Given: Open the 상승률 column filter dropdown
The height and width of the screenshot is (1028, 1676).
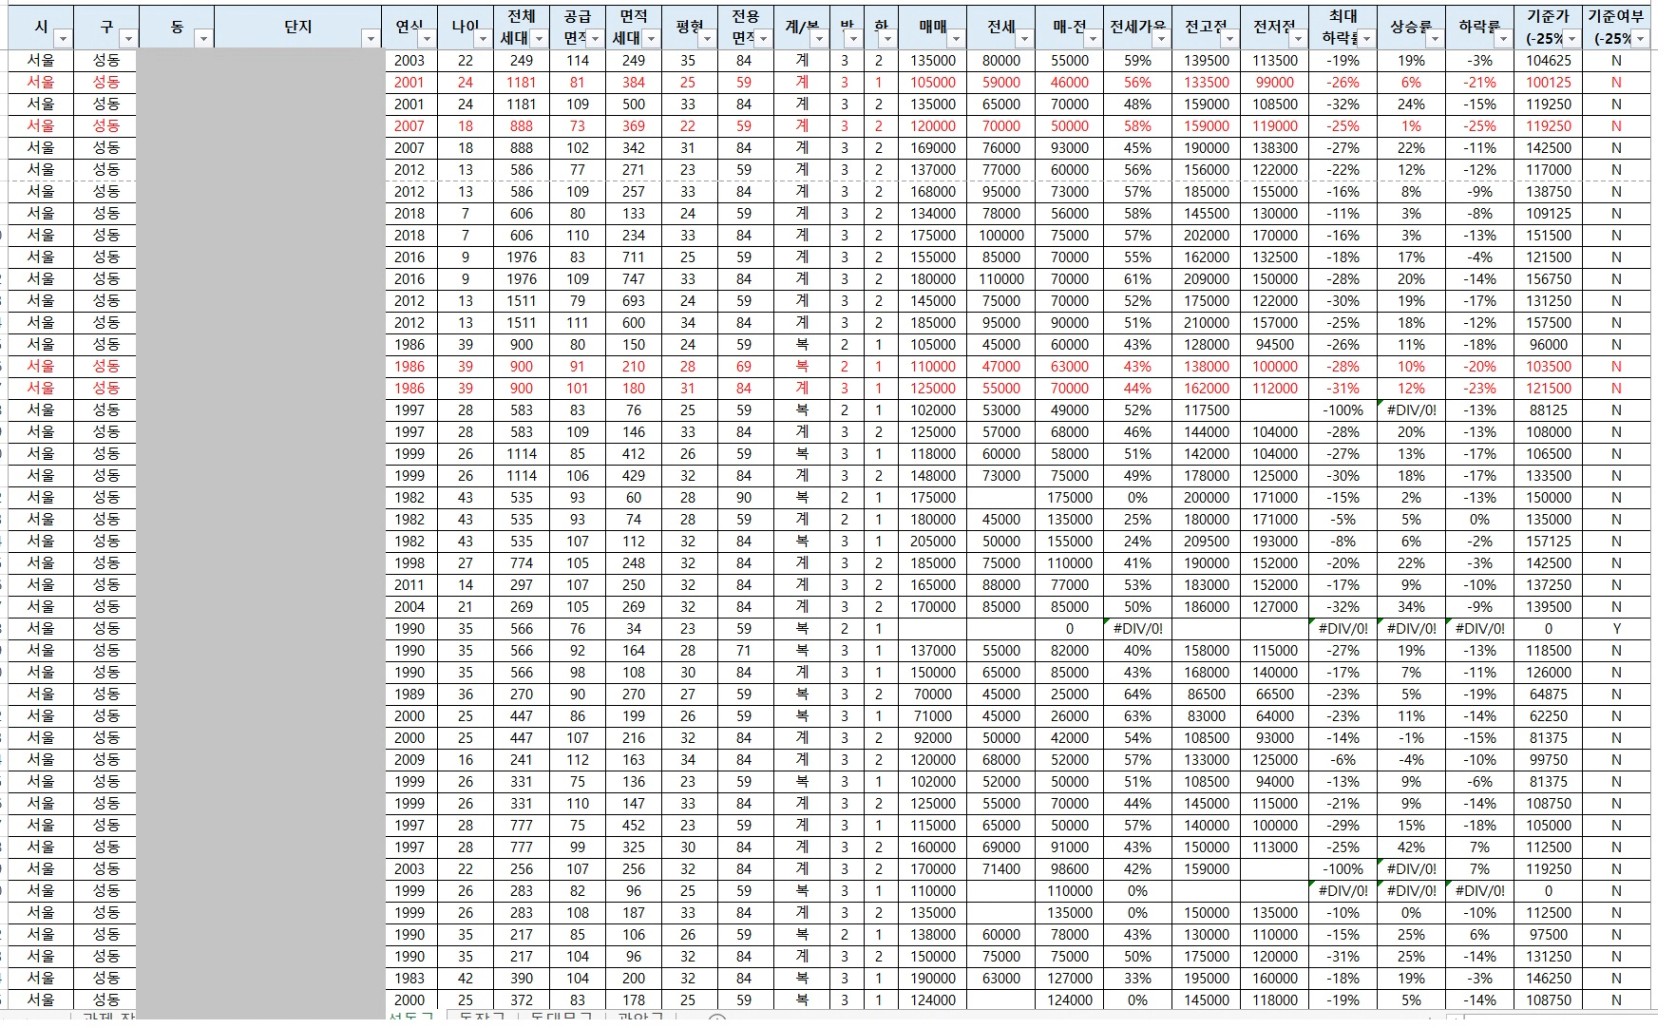Looking at the screenshot, I should click(1435, 39).
